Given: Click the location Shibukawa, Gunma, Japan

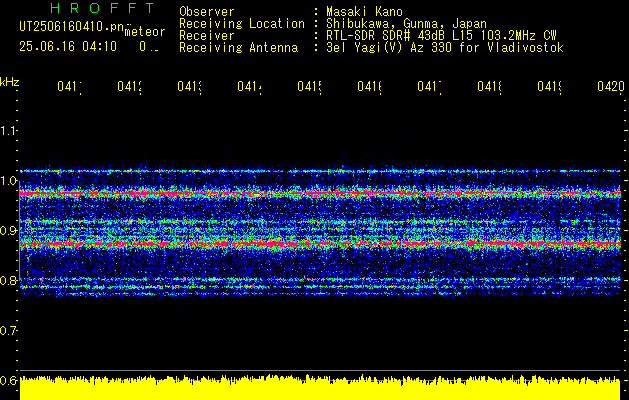Looking at the screenshot, I should [x=406, y=24].
